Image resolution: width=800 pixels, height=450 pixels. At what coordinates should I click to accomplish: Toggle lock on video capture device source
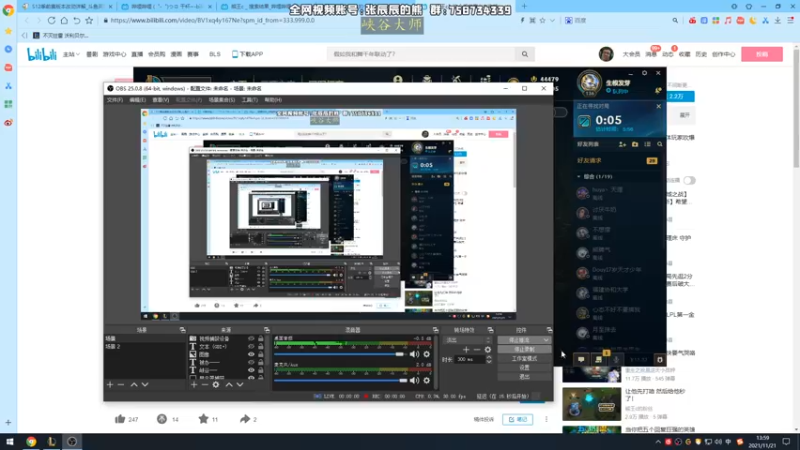[261, 338]
